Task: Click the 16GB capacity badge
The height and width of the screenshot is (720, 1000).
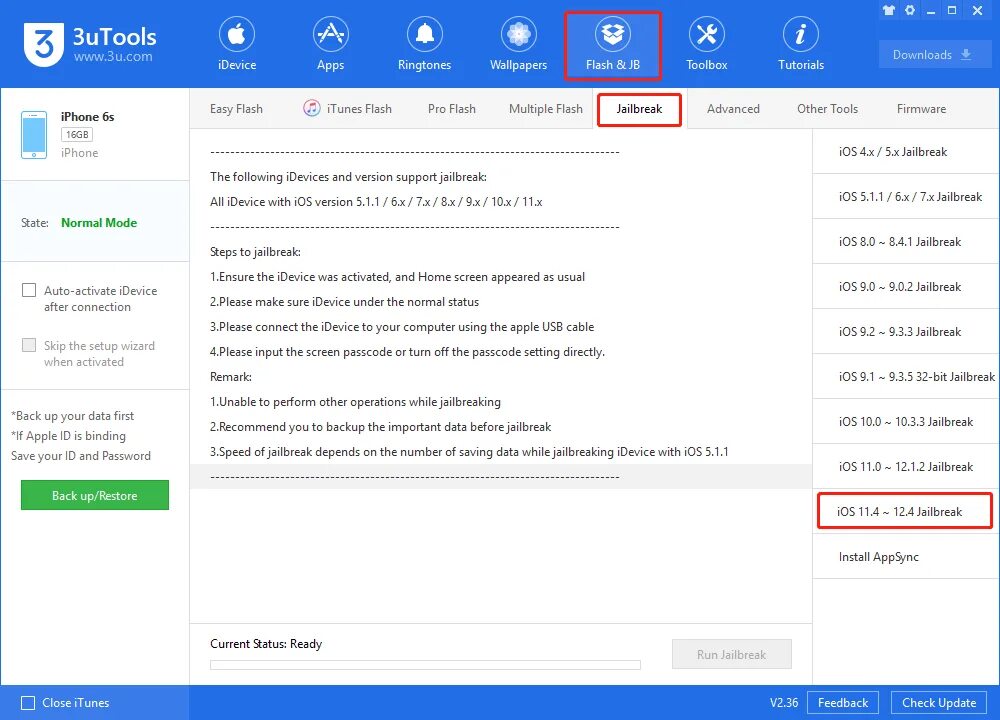Action: 77,135
